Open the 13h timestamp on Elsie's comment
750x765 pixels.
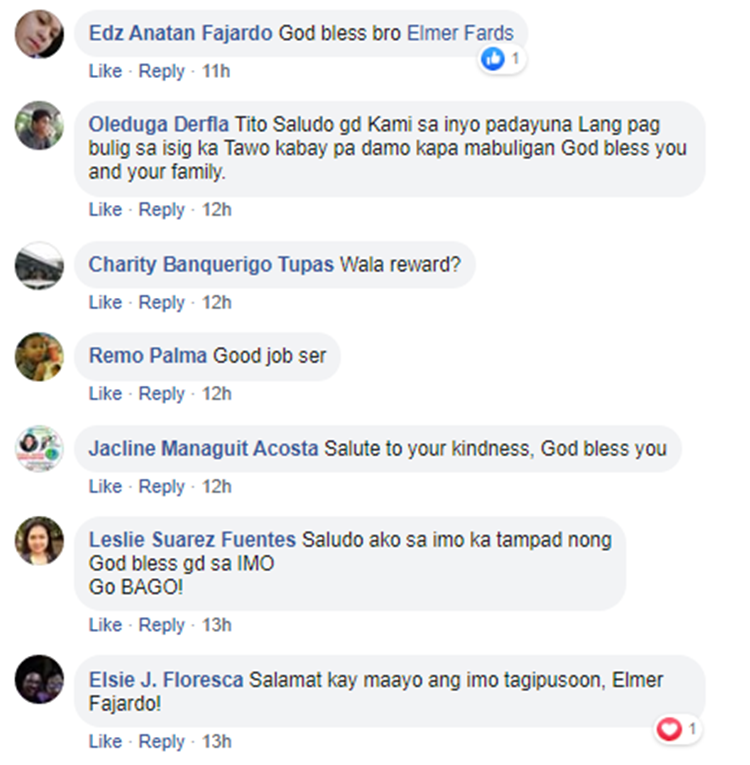(x=217, y=742)
